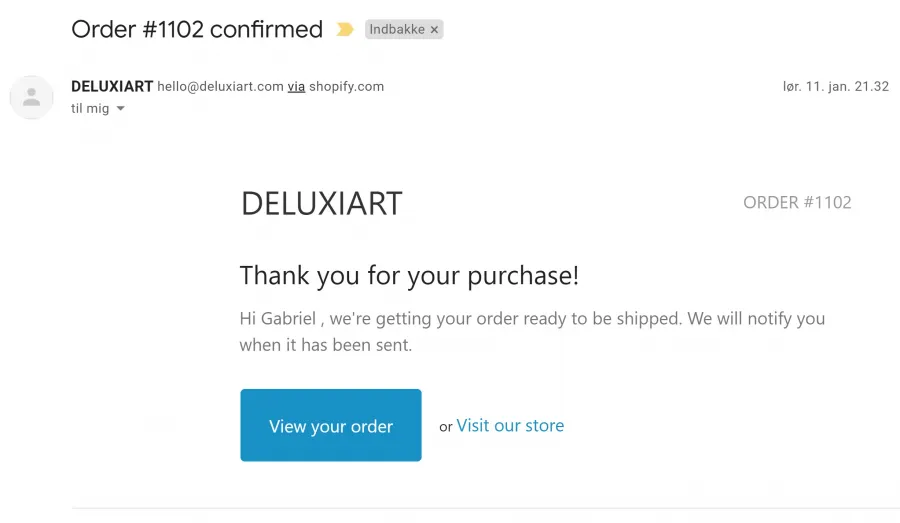The image size is (900, 523).
Task: Click the 'Hi Gabriel' message paragraph
Action: [x=532, y=331]
